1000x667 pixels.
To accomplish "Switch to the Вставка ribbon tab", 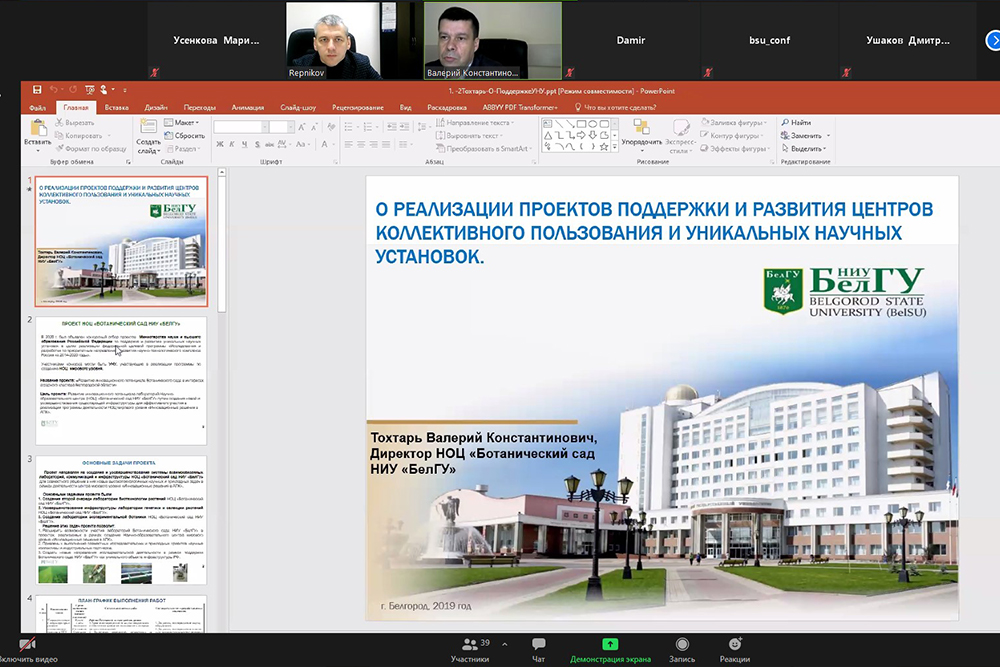I will [x=116, y=107].
